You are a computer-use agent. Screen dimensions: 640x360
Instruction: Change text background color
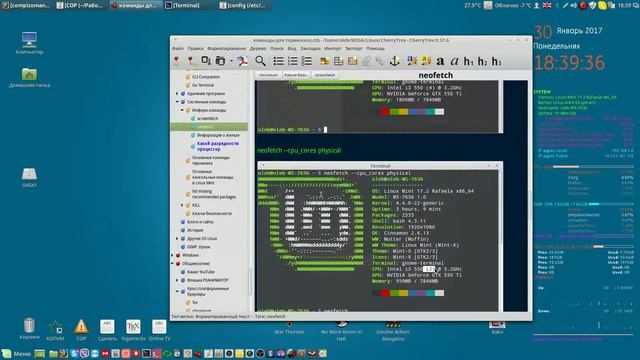(x=426, y=61)
